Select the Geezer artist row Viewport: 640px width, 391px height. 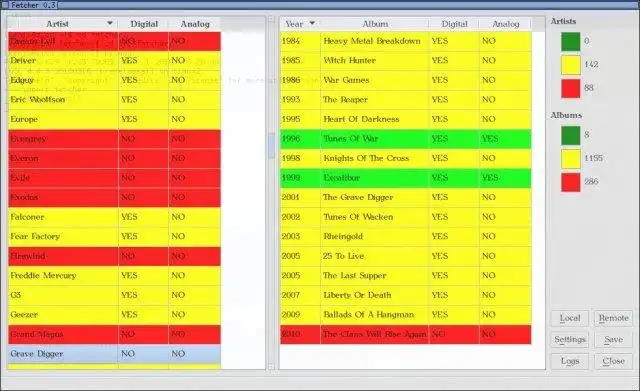[x=114, y=315]
